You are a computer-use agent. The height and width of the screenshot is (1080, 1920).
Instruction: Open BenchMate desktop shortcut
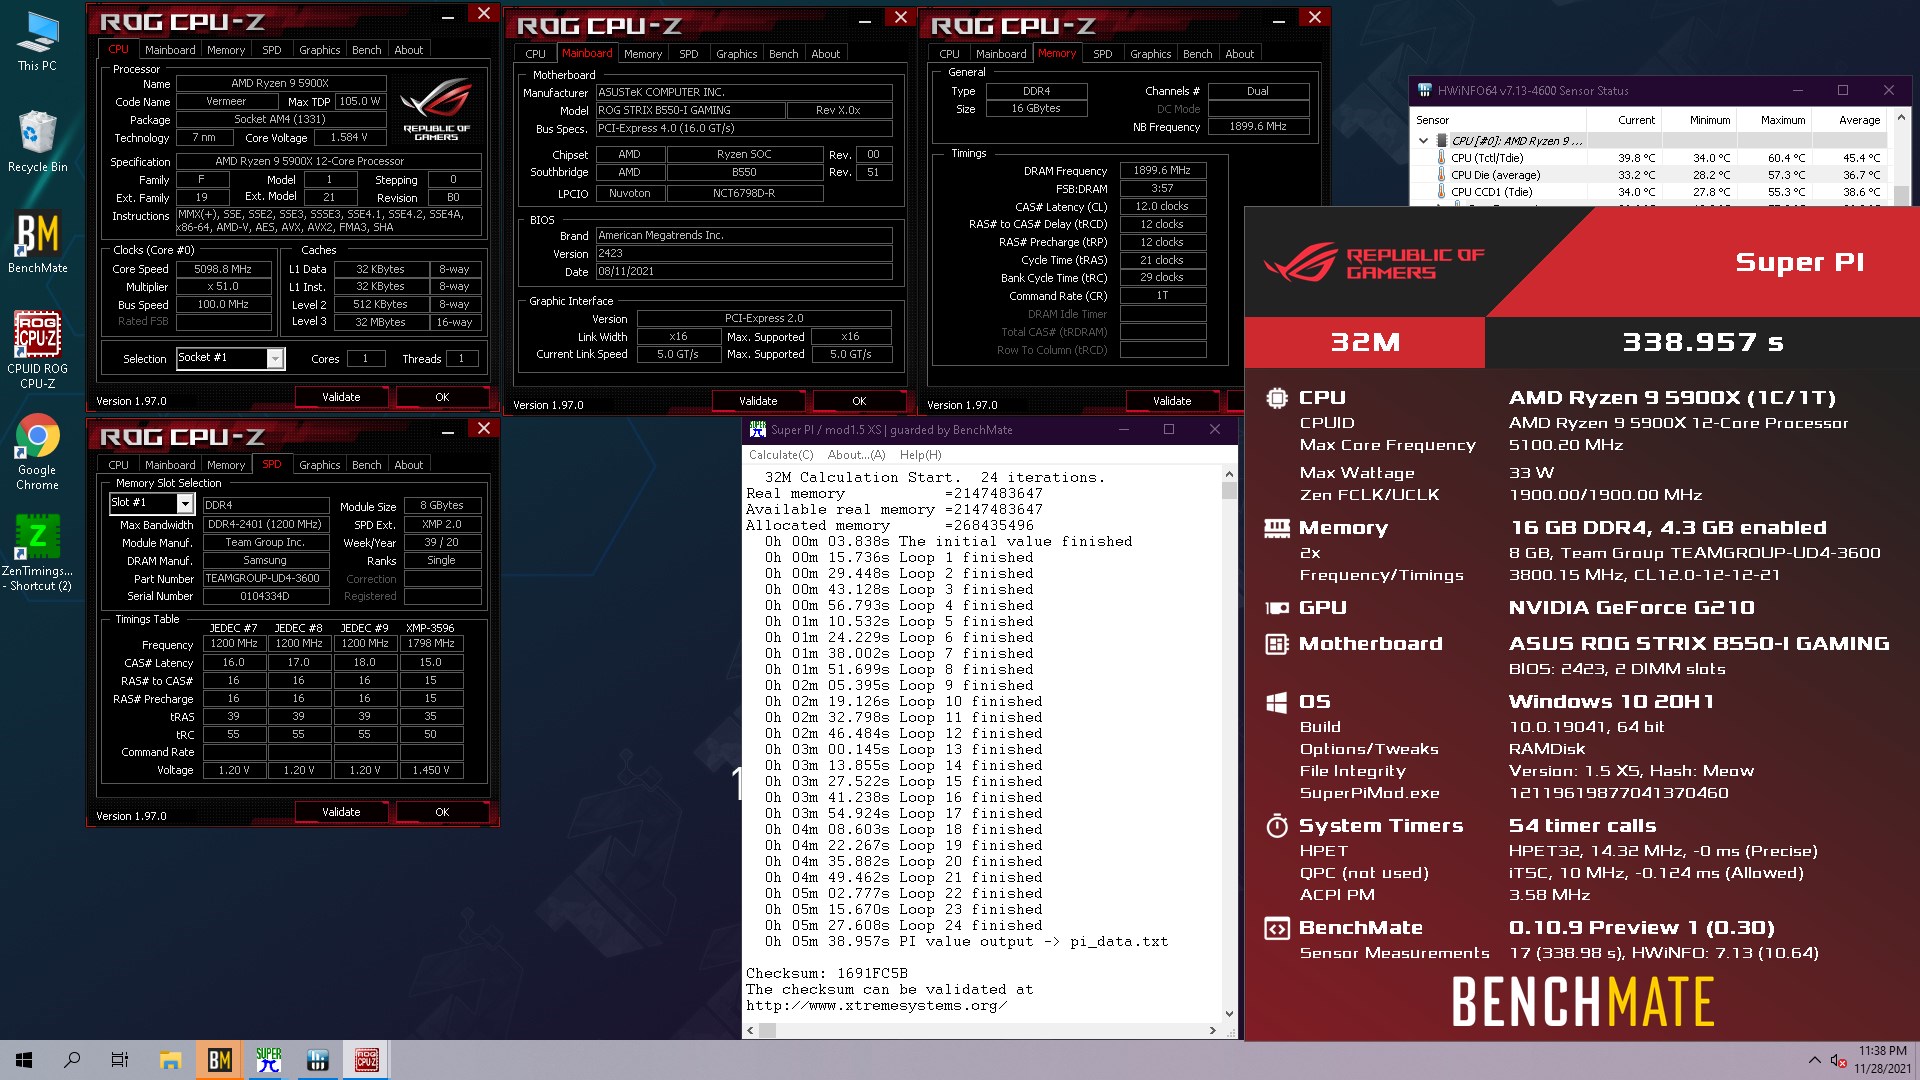[37, 243]
